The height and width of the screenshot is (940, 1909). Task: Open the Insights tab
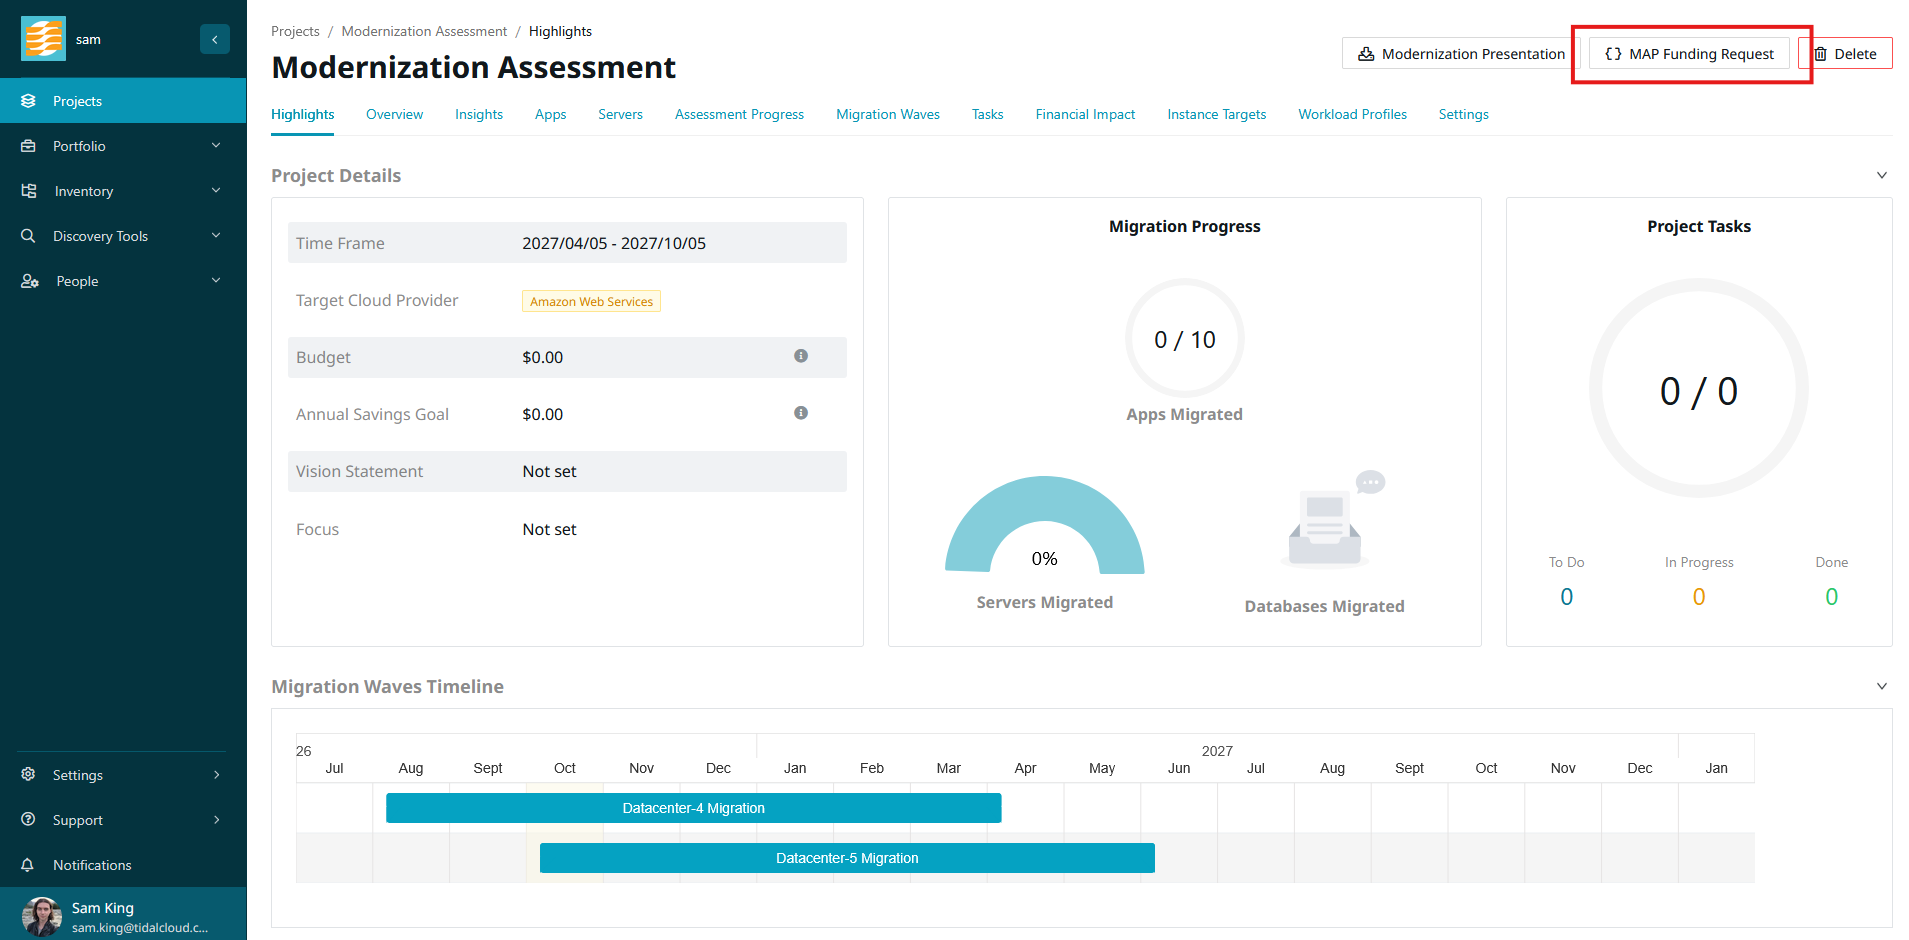(x=479, y=115)
